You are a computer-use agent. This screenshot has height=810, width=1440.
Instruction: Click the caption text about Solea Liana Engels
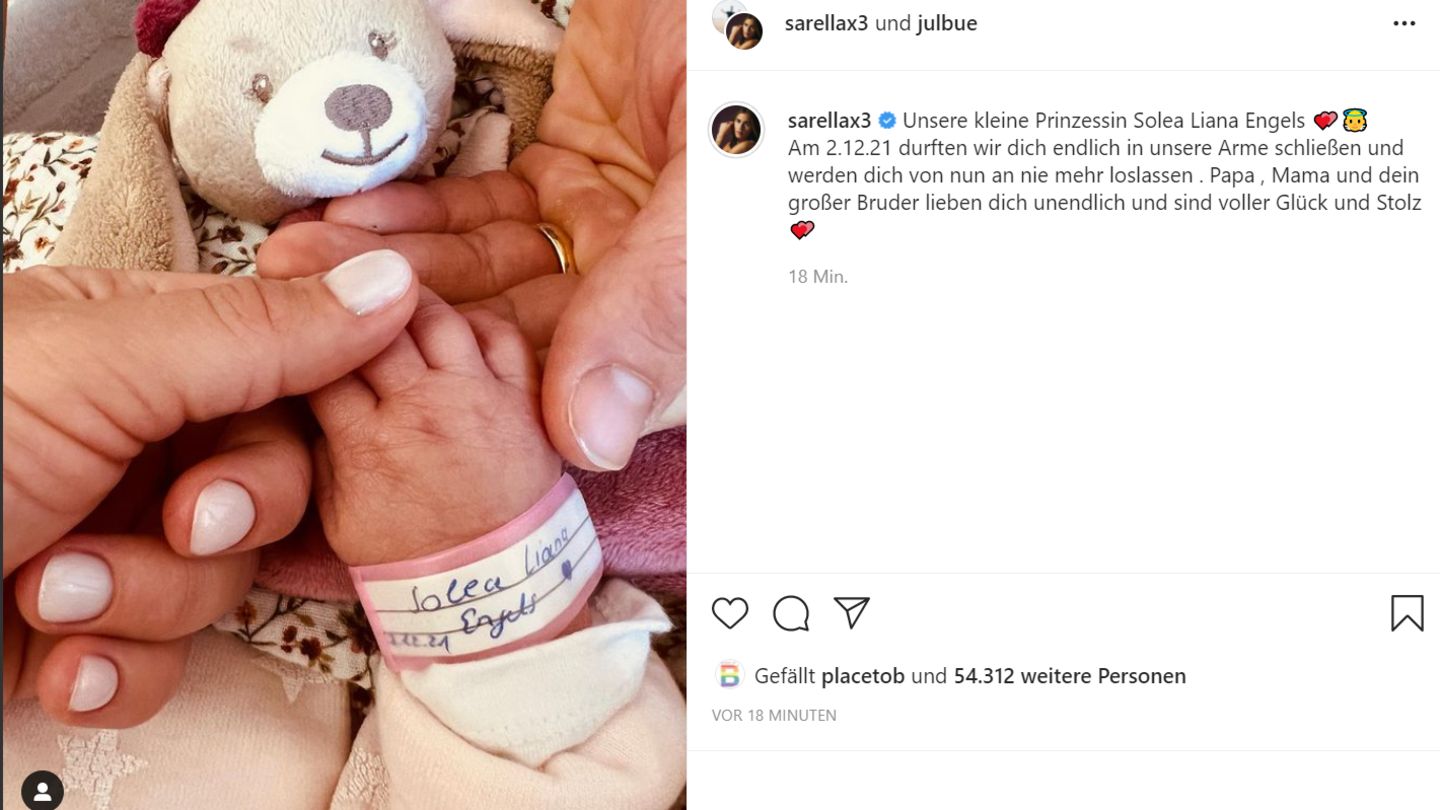[1104, 175]
